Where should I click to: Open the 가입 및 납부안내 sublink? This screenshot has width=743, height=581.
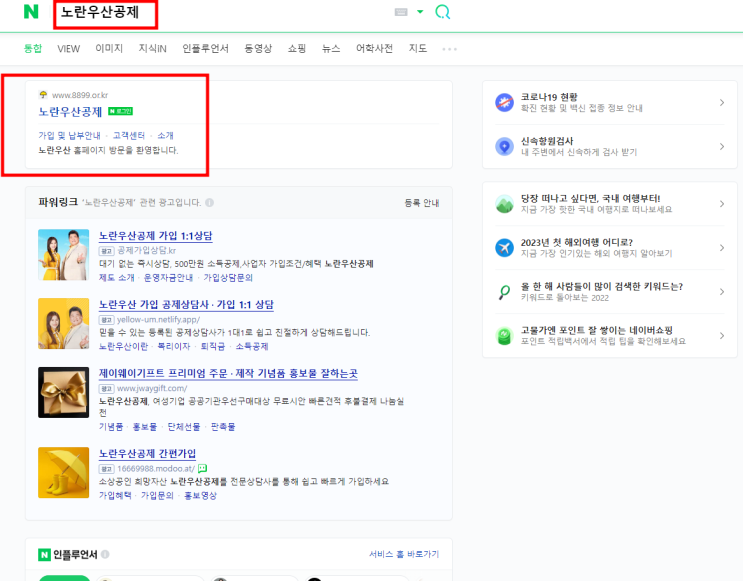[70, 136]
